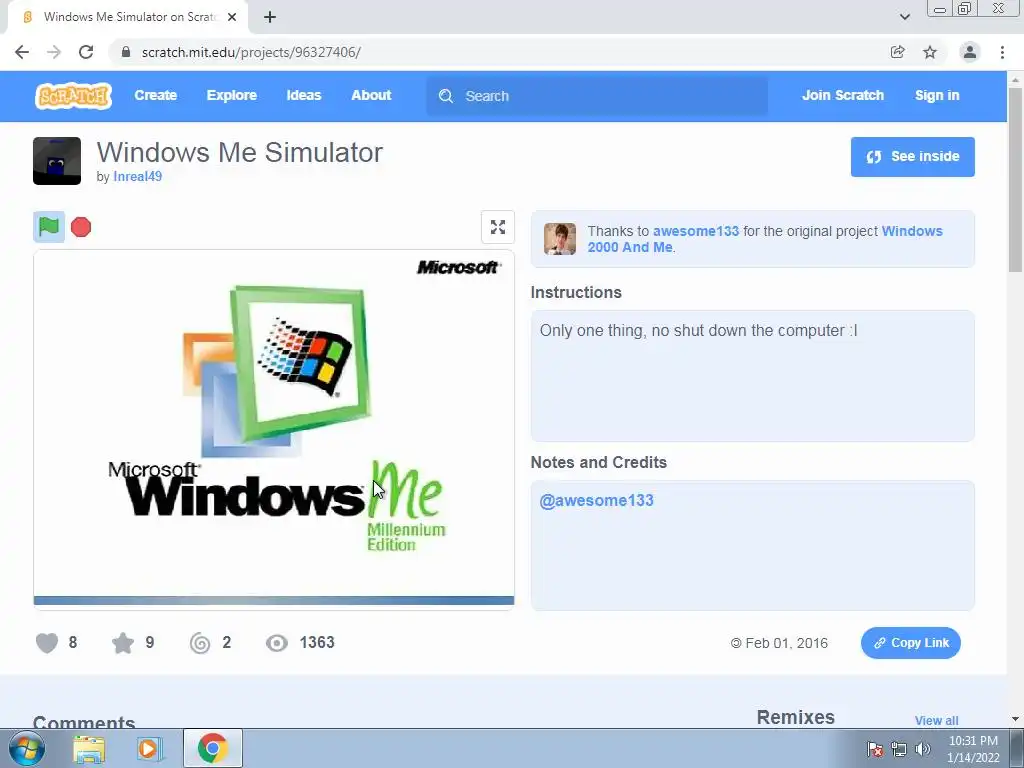The height and width of the screenshot is (768, 1024).
Task: Click Action Center flag tray icon
Action: coord(875,749)
